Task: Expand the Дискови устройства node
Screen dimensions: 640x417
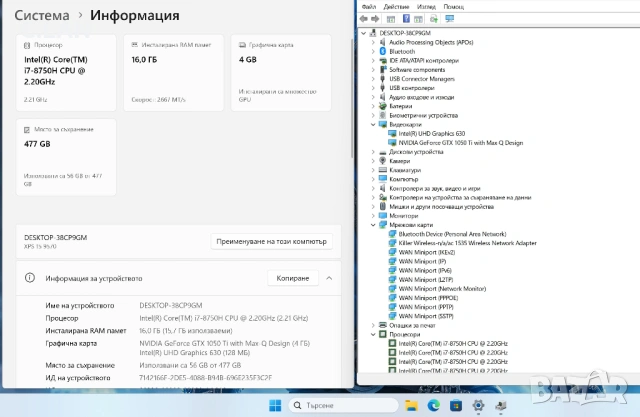Action: pos(373,152)
